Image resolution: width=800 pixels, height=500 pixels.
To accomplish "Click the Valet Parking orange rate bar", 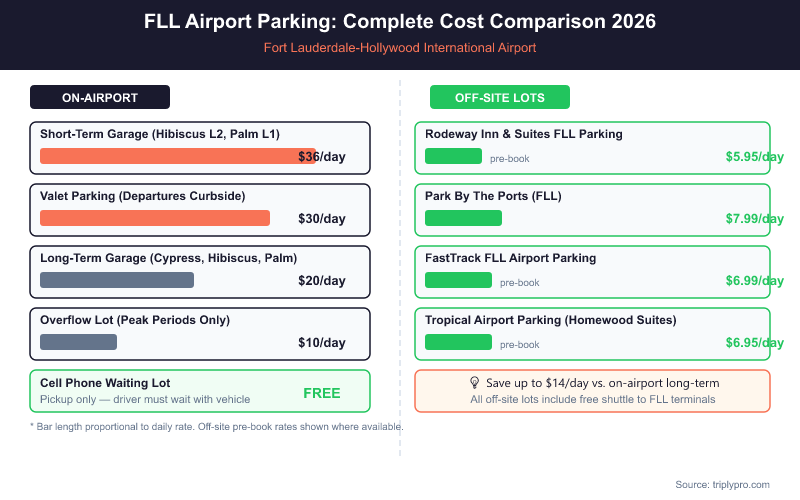I will click(x=155, y=218).
